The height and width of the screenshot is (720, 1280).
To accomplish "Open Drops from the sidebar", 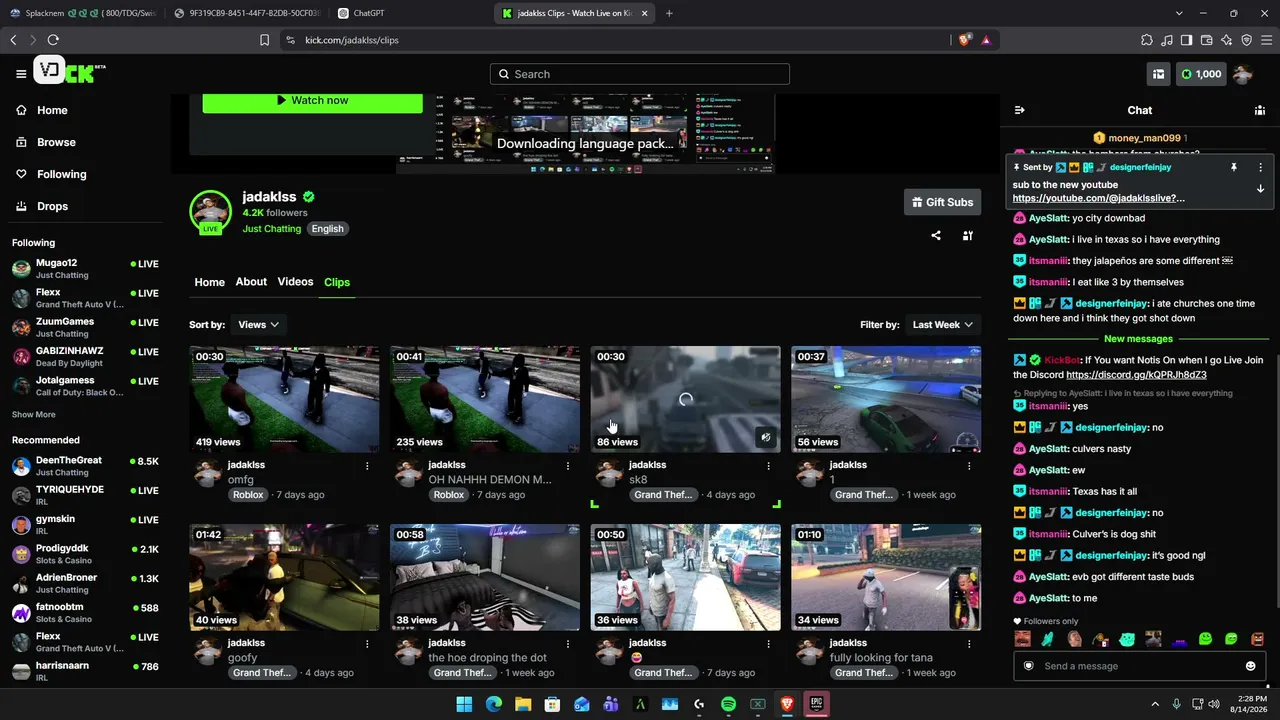I will pos(42,206).
